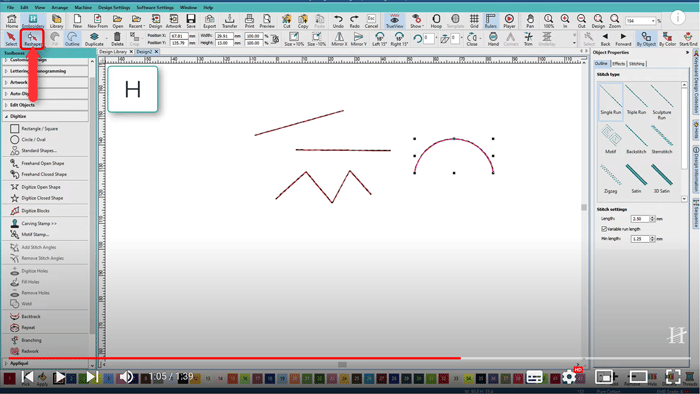
Task: Click the Duplicate icon
Action: 94,39
